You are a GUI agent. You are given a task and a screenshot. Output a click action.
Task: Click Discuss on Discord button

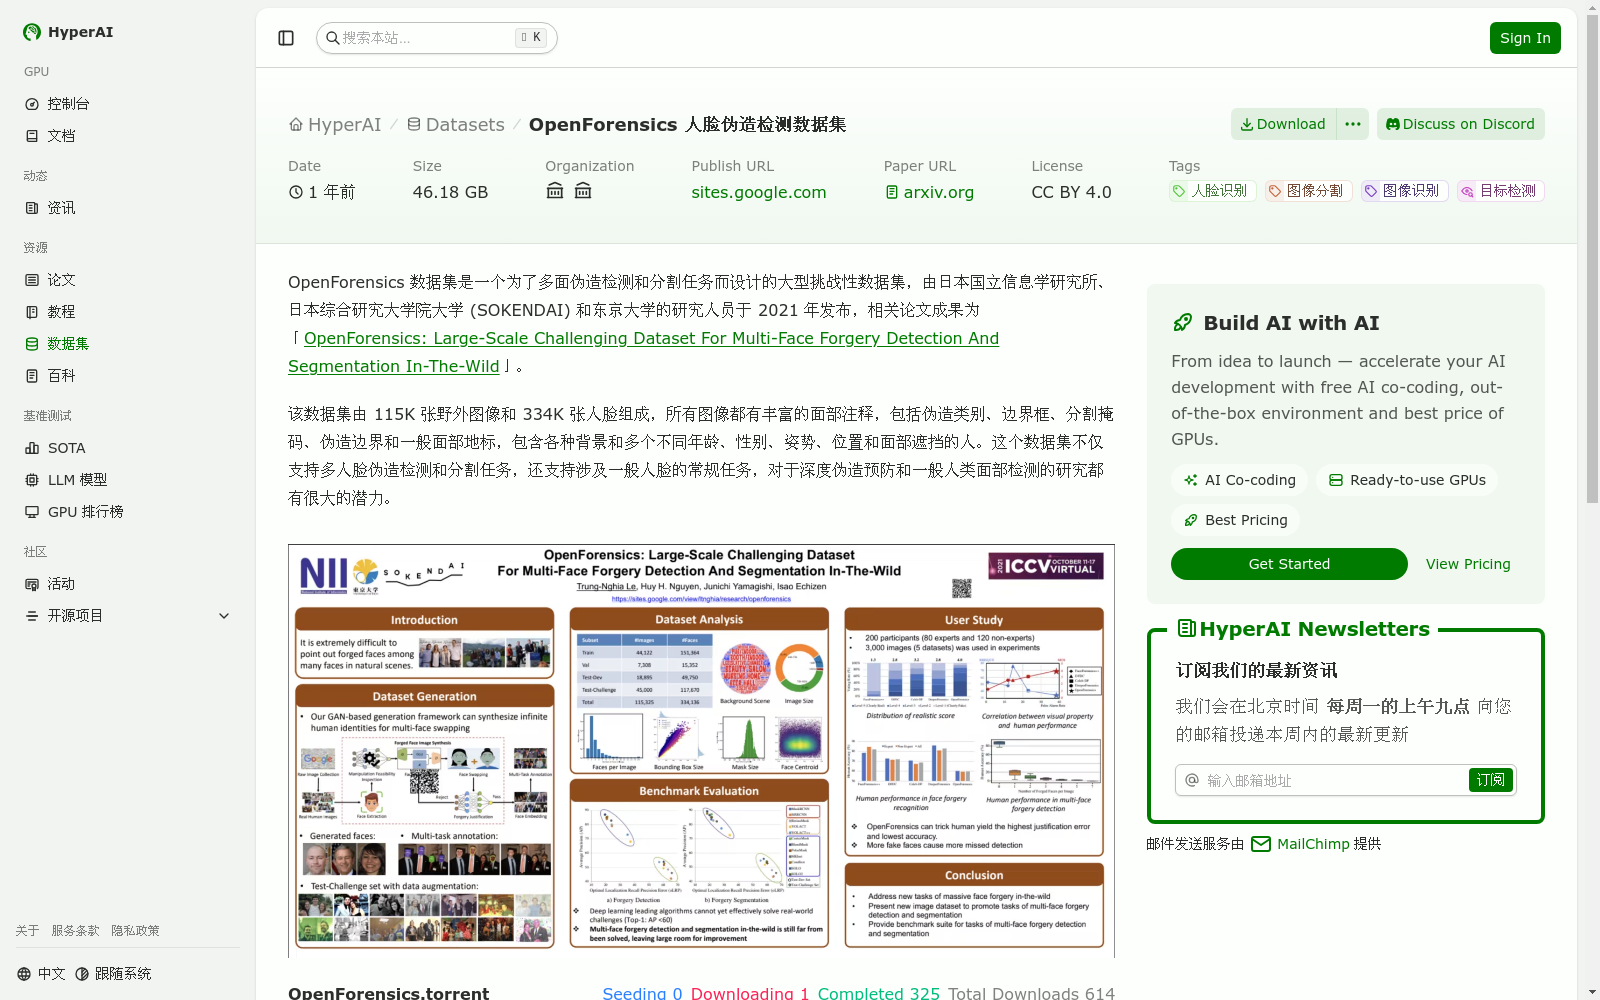click(x=1460, y=124)
